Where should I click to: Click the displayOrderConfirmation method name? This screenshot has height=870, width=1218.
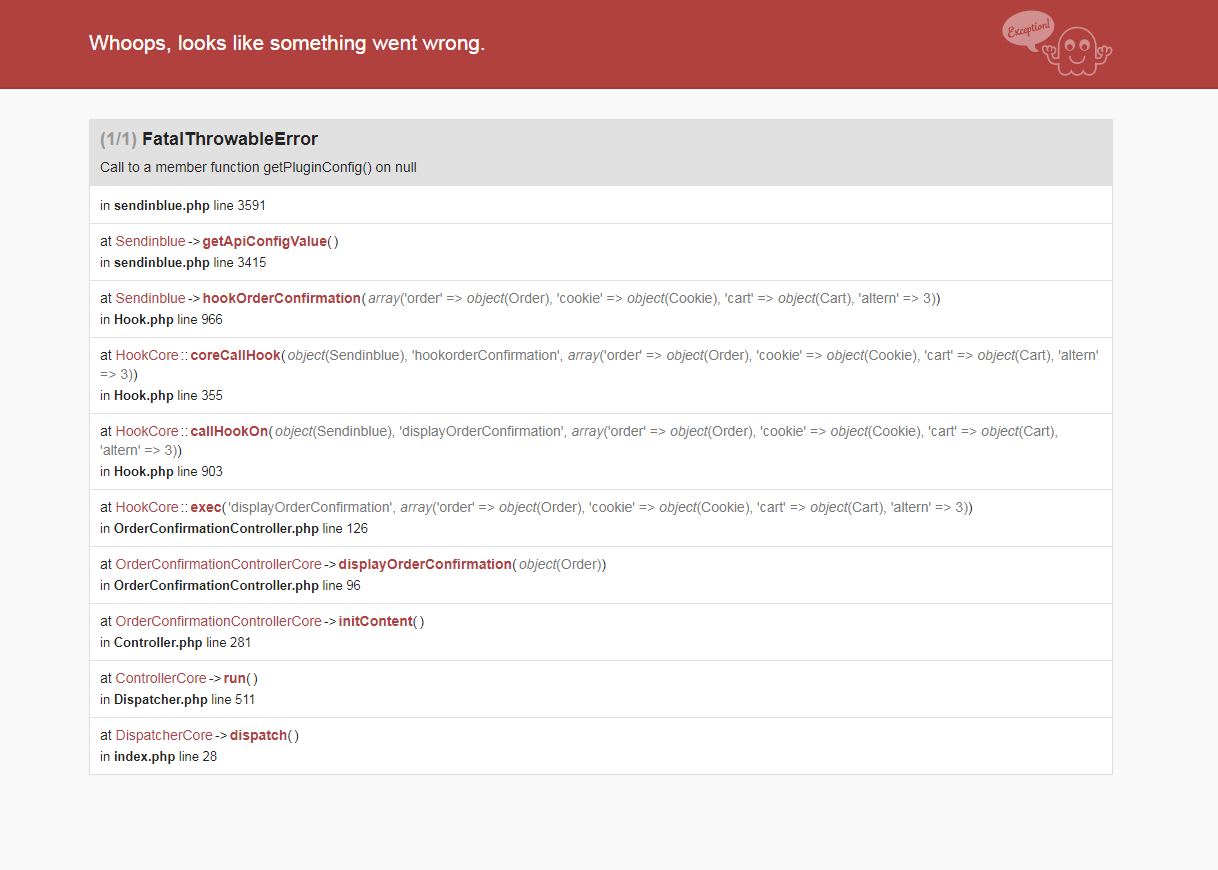click(x=425, y=564)
